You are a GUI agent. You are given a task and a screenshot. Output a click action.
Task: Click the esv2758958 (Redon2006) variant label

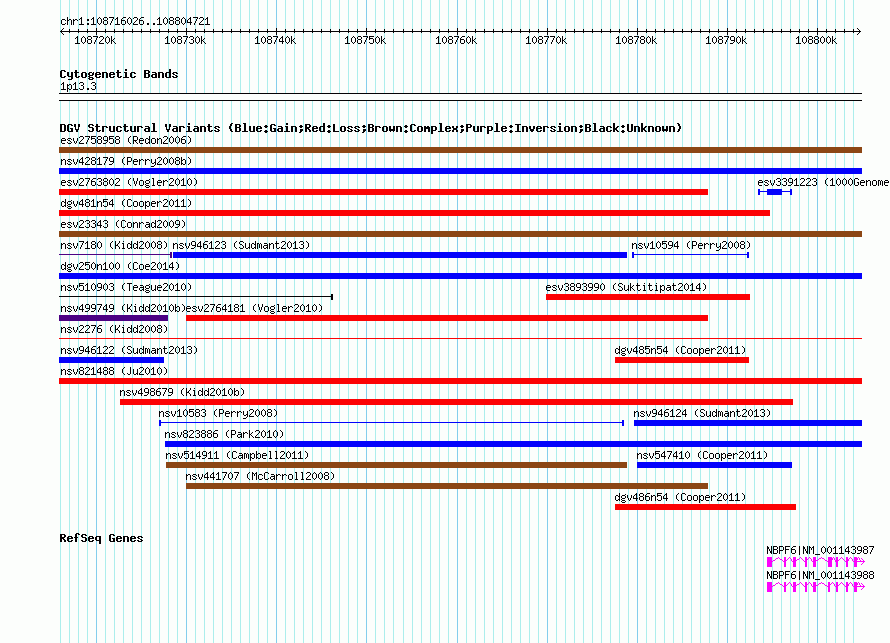(126, 140)
